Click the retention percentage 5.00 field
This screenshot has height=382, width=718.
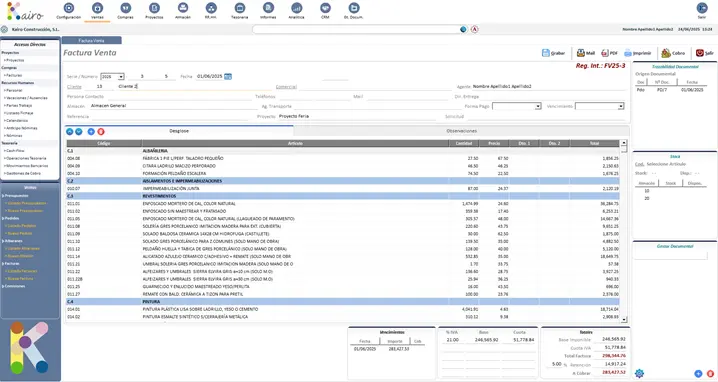pyautogui.click(x=556, y=364)
